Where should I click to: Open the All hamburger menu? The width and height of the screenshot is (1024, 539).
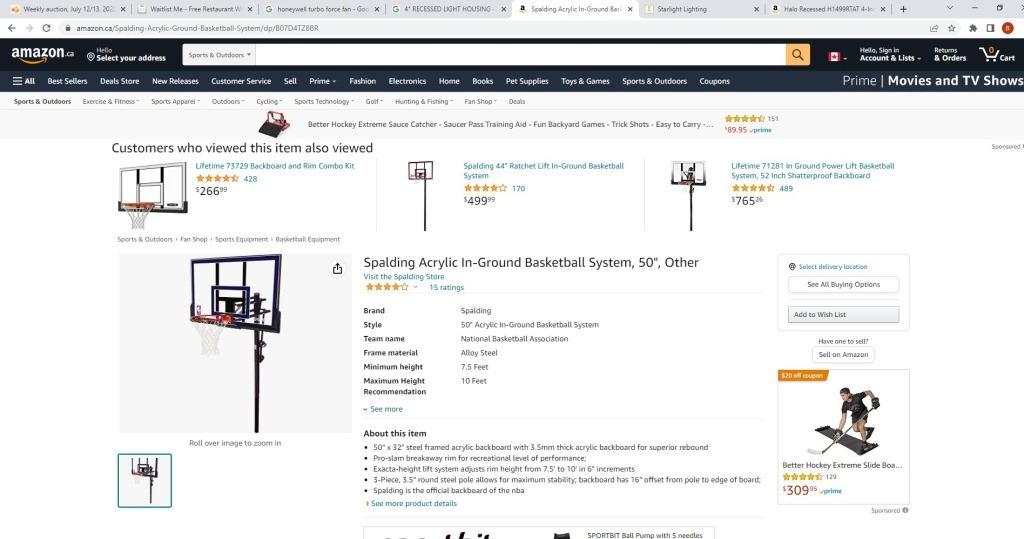pyautogui.click(x=24, y=81)
